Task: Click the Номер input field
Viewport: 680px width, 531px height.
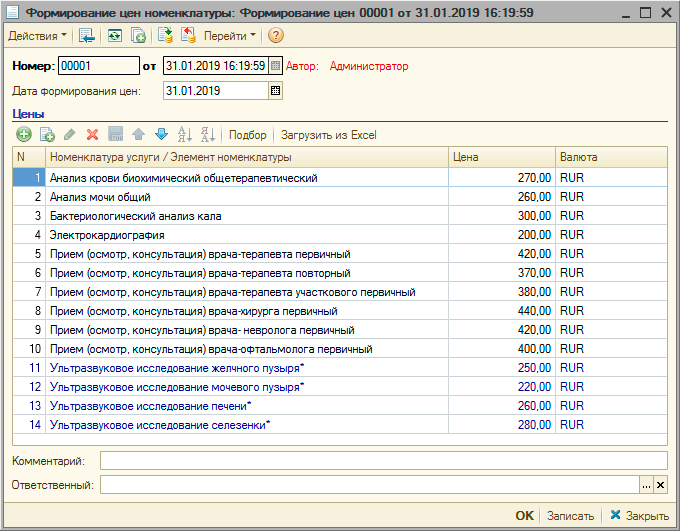Action: pos(98,66)
